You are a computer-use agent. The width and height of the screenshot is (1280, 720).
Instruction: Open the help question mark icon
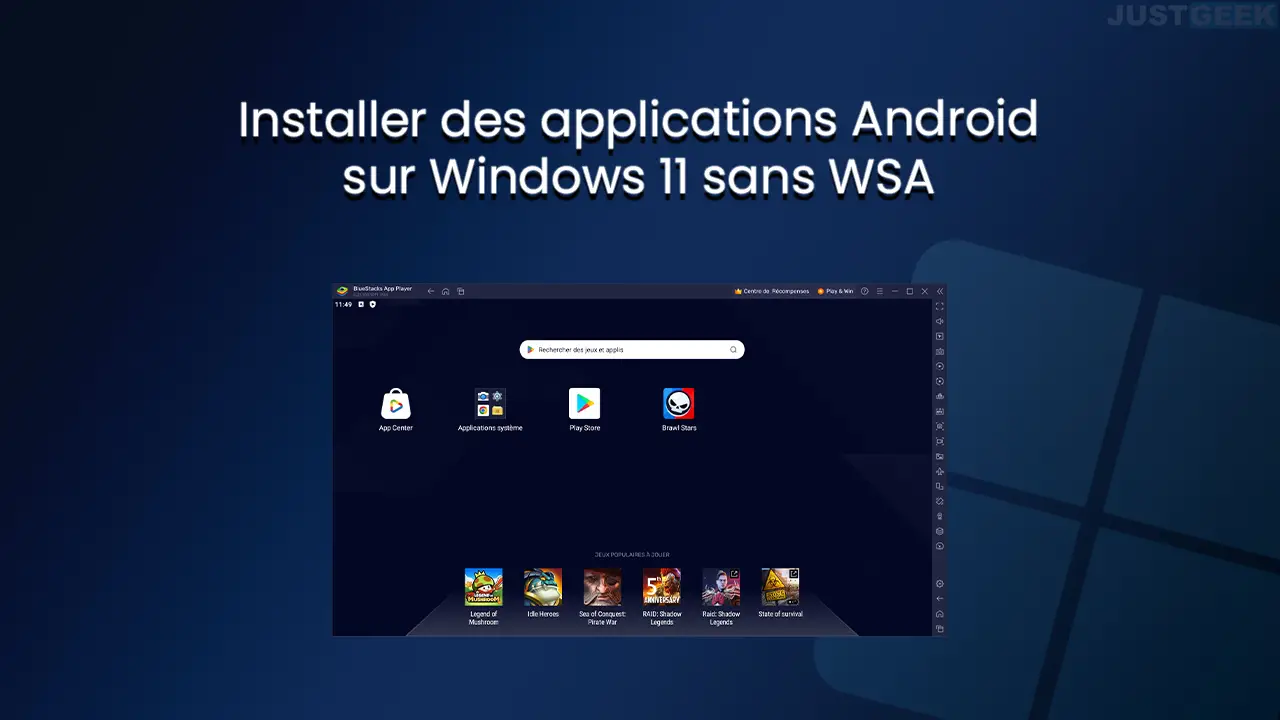point(865,291)
